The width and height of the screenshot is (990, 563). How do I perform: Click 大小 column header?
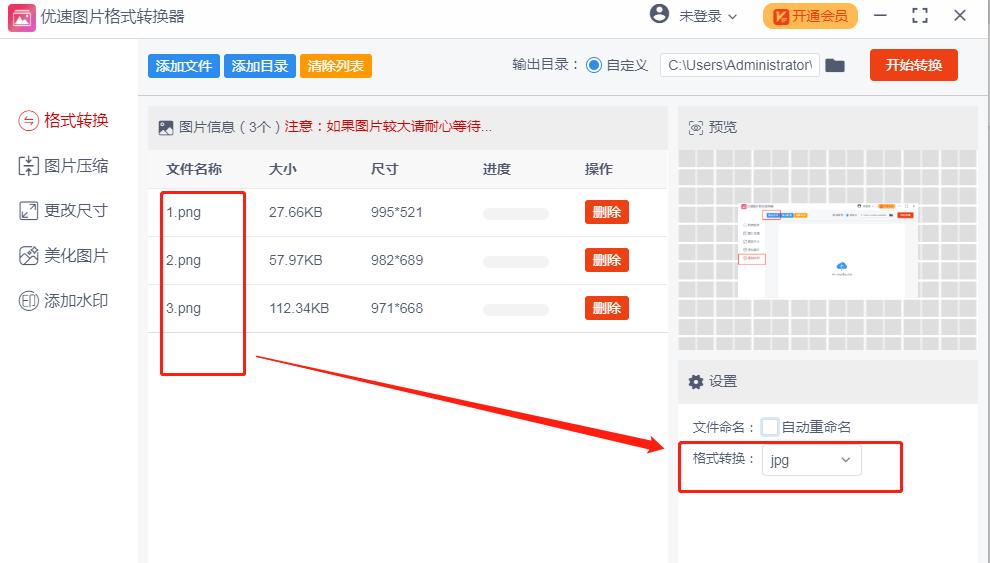click(x=282, y=169)
